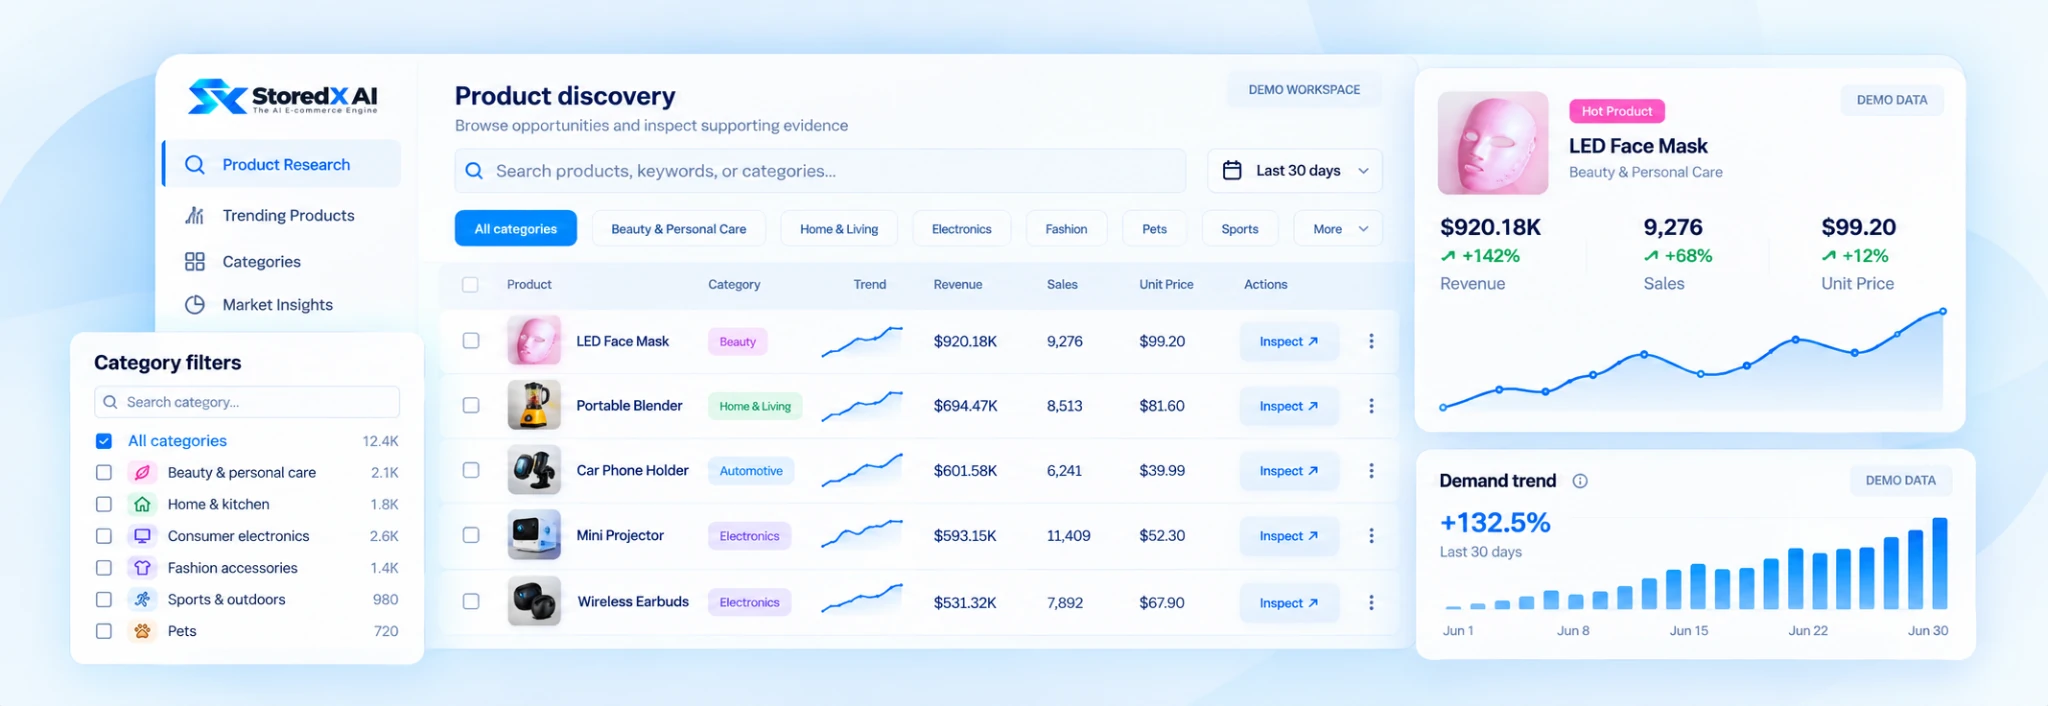Screen dimensions: 2048x706
Task: Open the three-dot menu for Mini Projector
Action: coord(1371,536)
